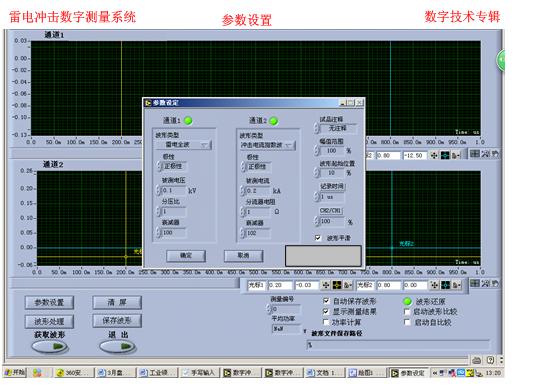Click cursor 2 cyan crosshair style icon, lower graph
This screenshot has height=392, width=554.
pyautogui.click(x=446, y=285)
